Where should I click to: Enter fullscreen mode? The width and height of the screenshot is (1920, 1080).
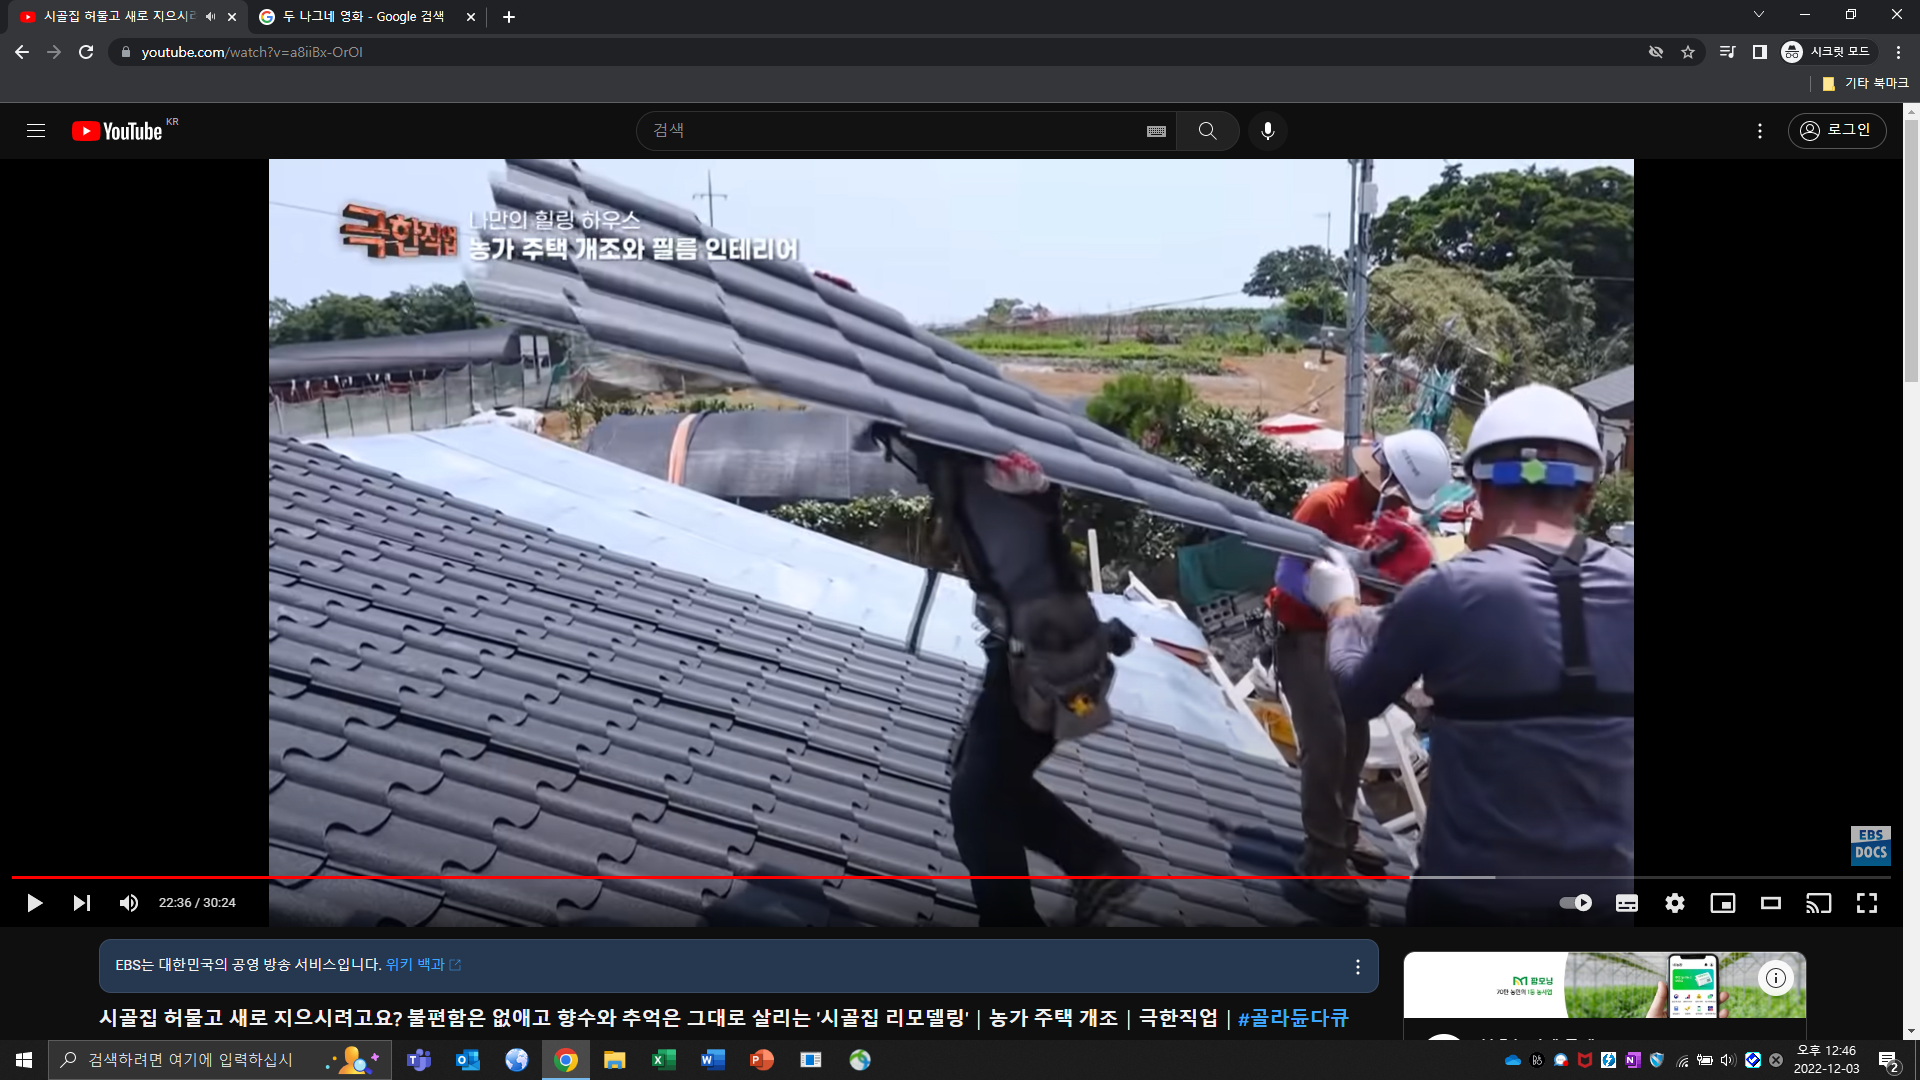[1867, 903]
